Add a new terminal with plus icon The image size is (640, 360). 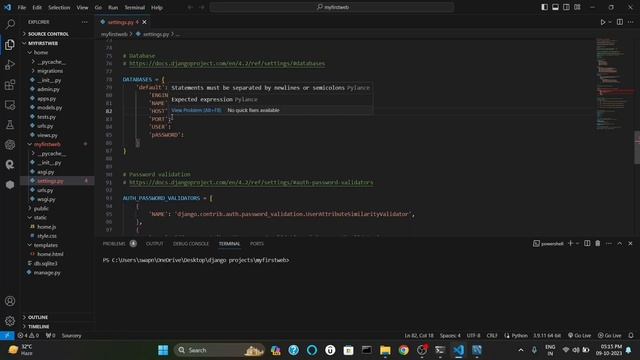[570, 243]
